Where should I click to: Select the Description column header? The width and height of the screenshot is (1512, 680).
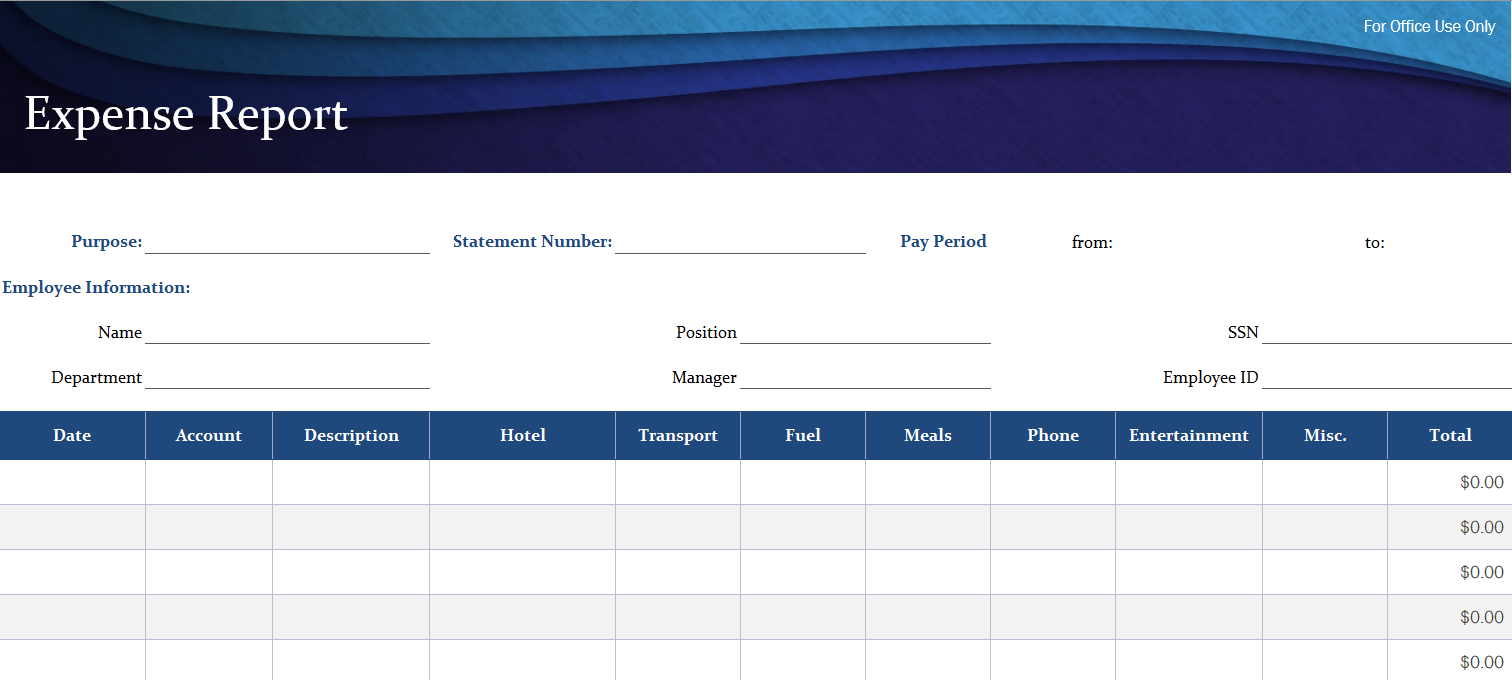point(350,435)
